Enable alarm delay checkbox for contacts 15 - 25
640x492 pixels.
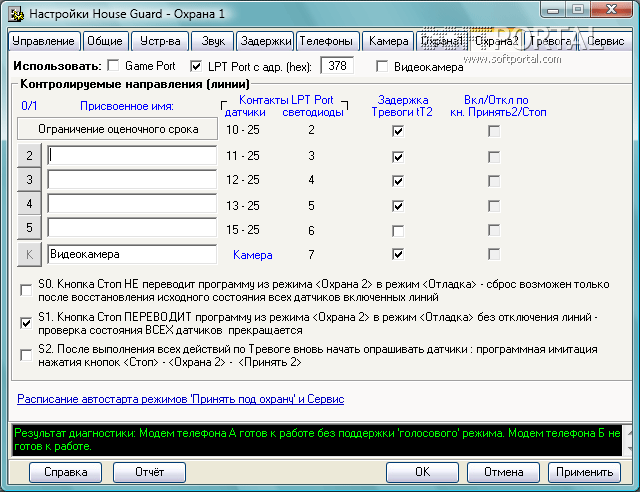click(x=398, y=231)
